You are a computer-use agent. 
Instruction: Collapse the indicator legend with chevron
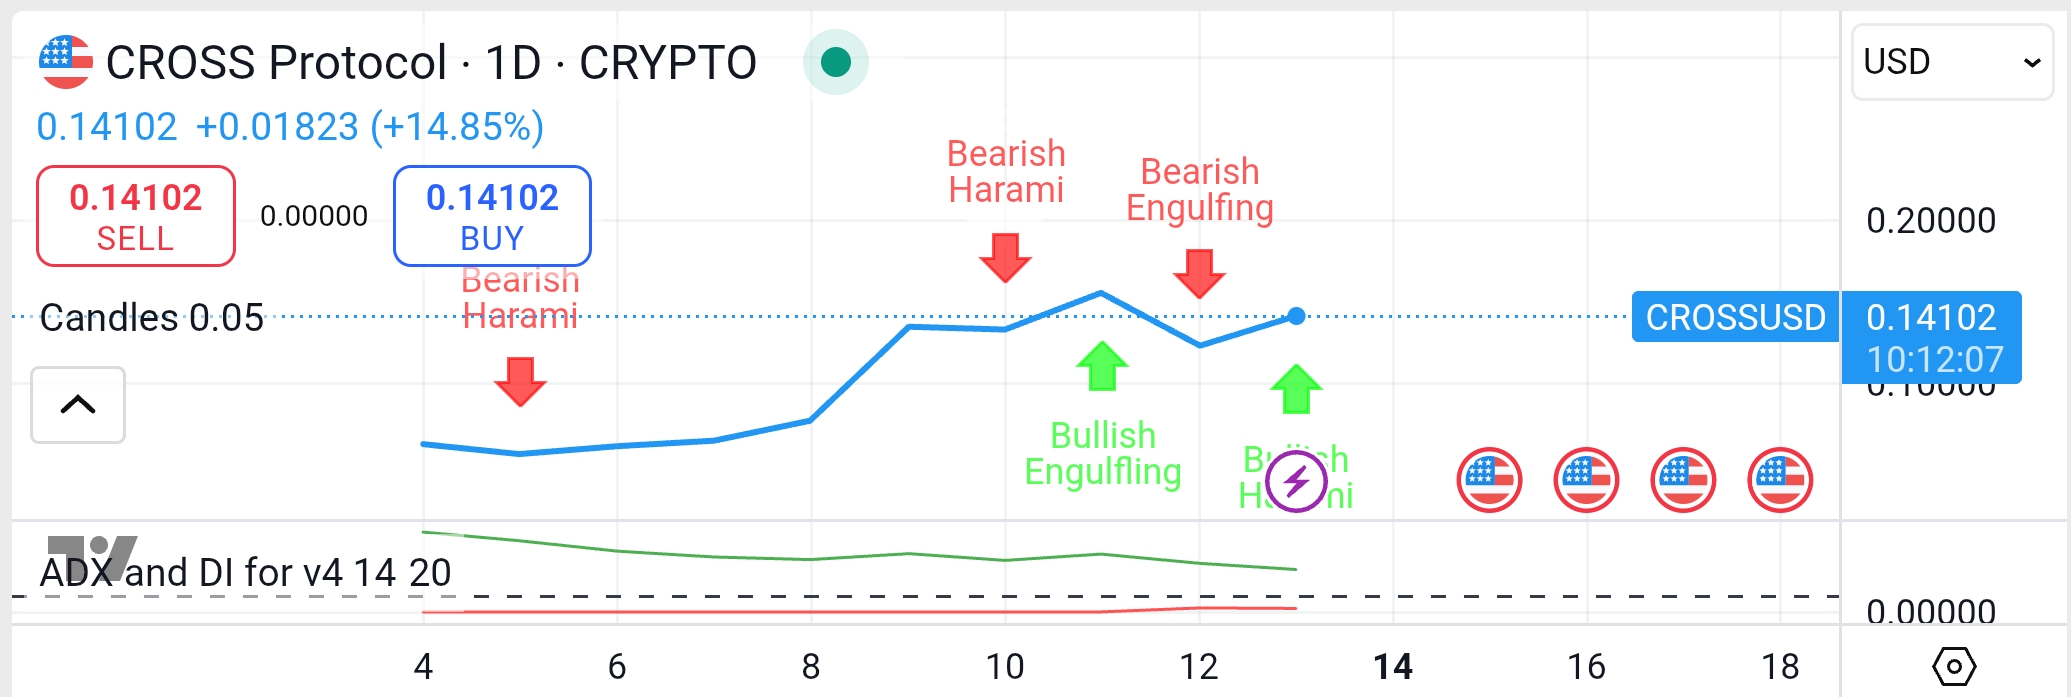tap(78, 405)
